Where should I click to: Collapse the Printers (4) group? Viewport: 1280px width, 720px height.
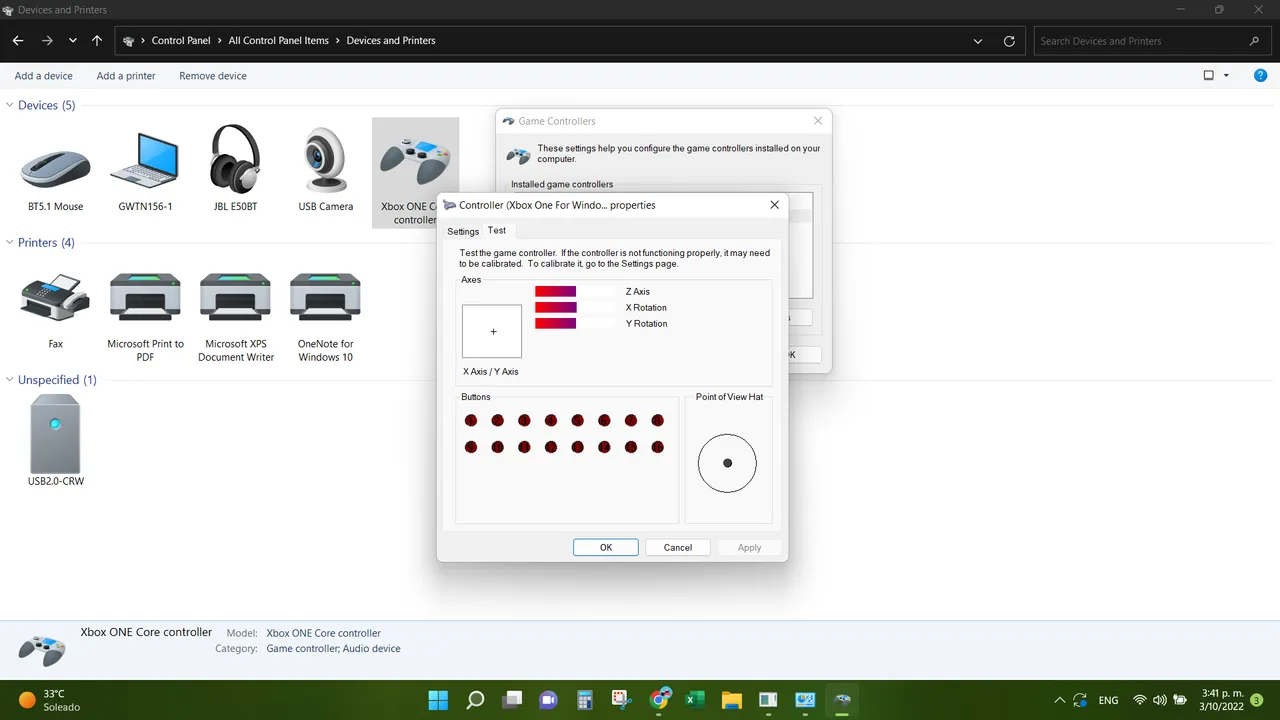click(x=10, y=242)
